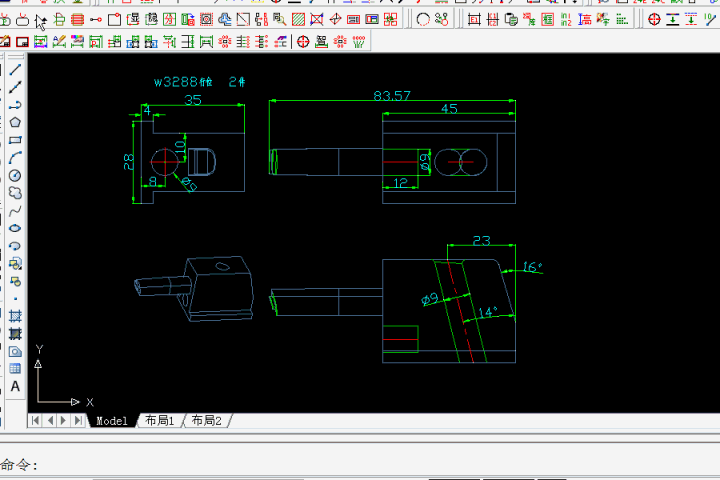The height and width of the screenshot is (480, 720).
Task: Click the in1/in2 toolbar icon
Action: [x=566, y=19]
